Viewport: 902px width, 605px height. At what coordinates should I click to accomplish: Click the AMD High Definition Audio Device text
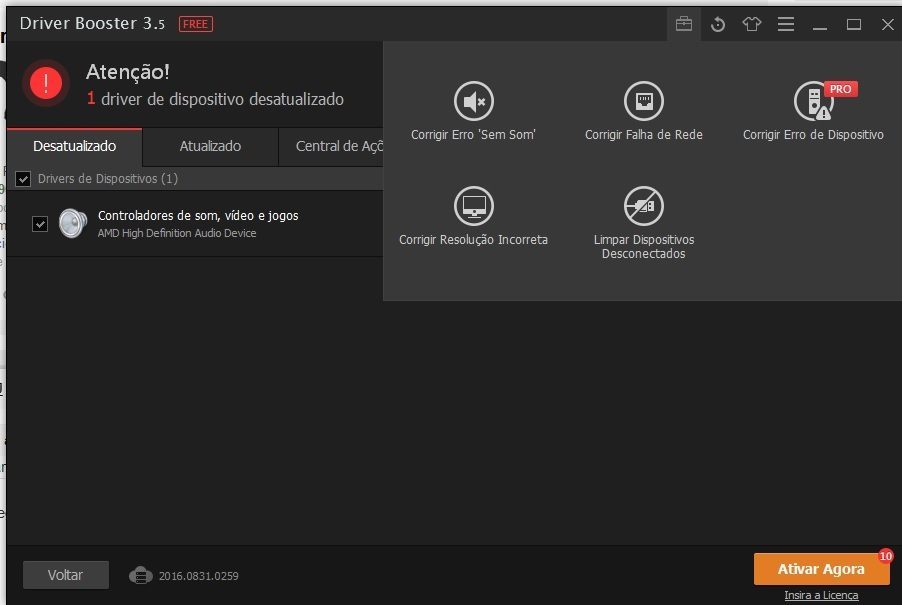177,233
